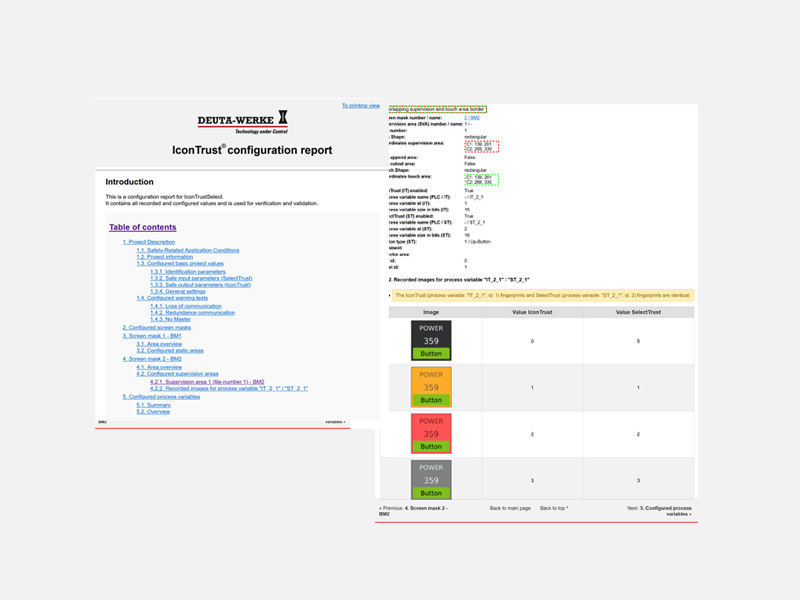
Task: Open '1.3. Configured basic project values'
Action: [x=180, y=263]
